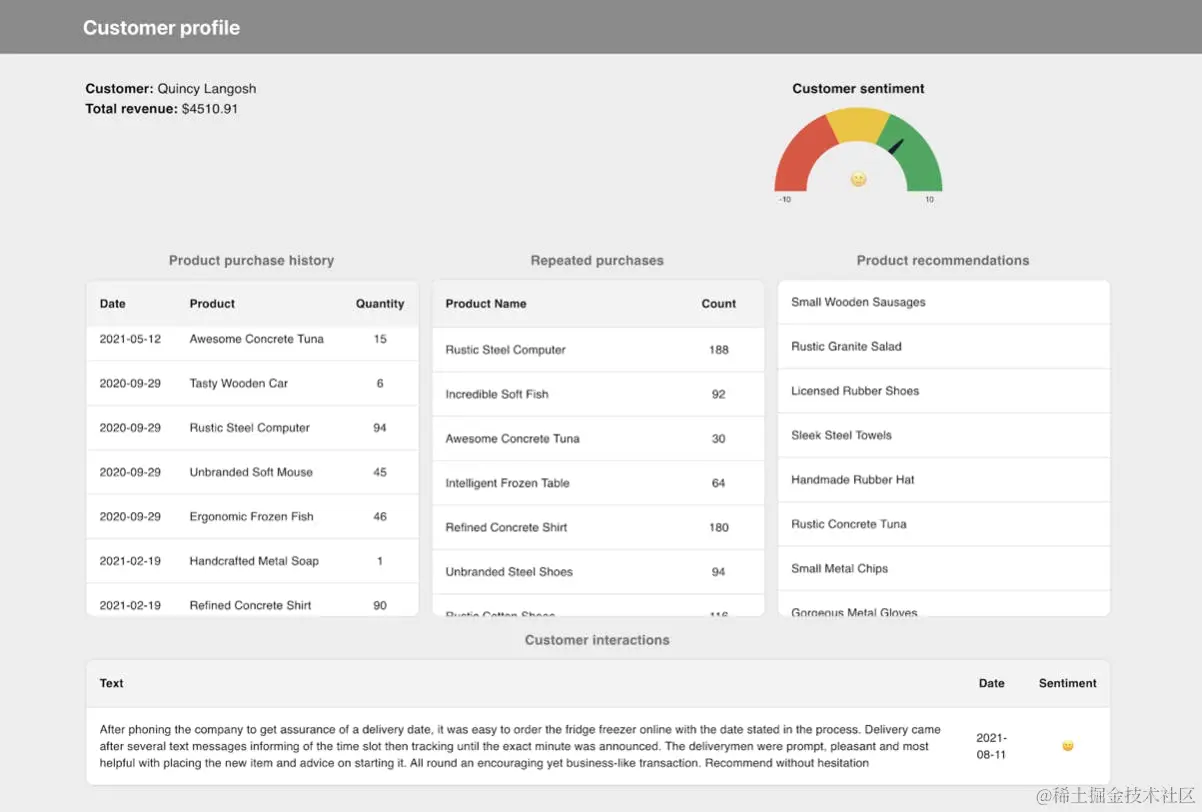Click the red segment of the sentiment gauge

click(795, 160)
